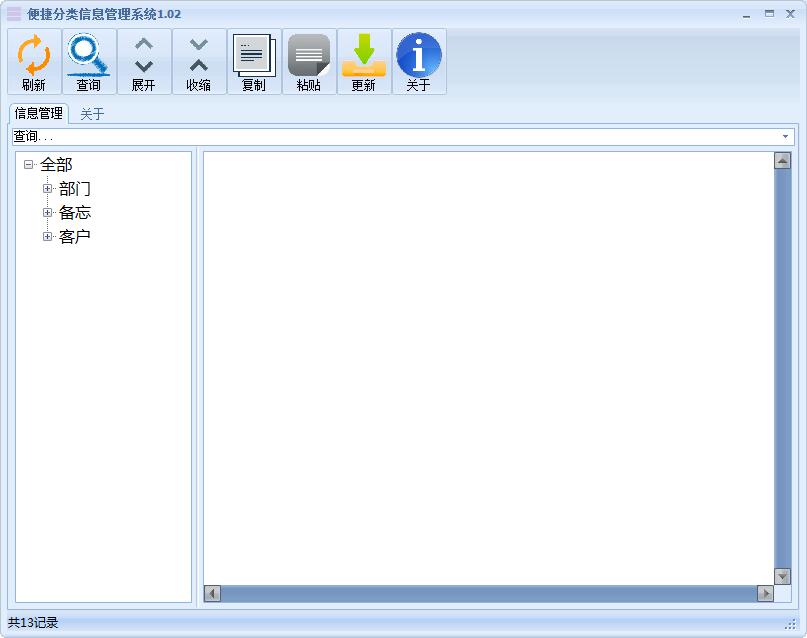Click the horizontal scrollbar track

489,594
